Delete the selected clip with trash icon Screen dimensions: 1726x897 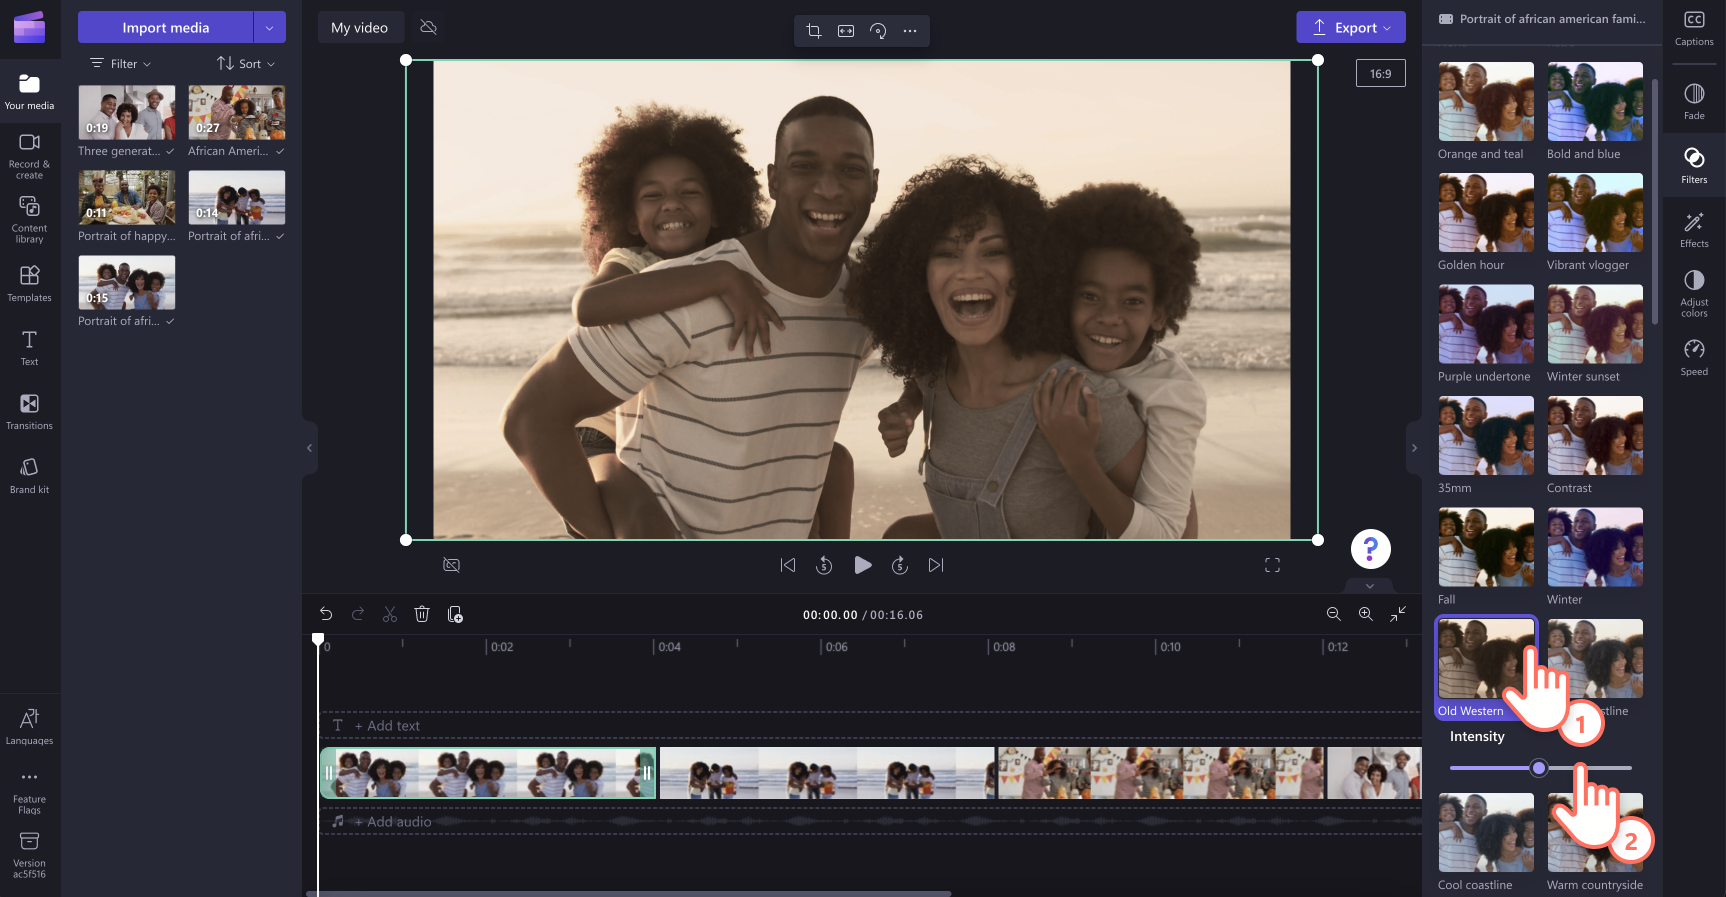[422, 614]
